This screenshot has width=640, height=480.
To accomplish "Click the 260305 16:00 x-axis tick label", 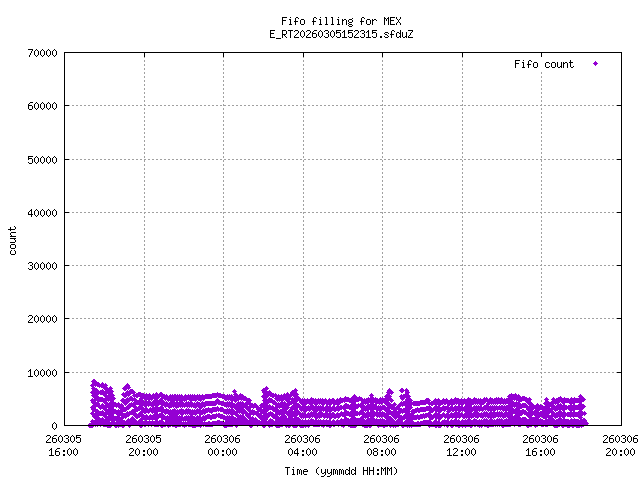I will coord(64,445).
